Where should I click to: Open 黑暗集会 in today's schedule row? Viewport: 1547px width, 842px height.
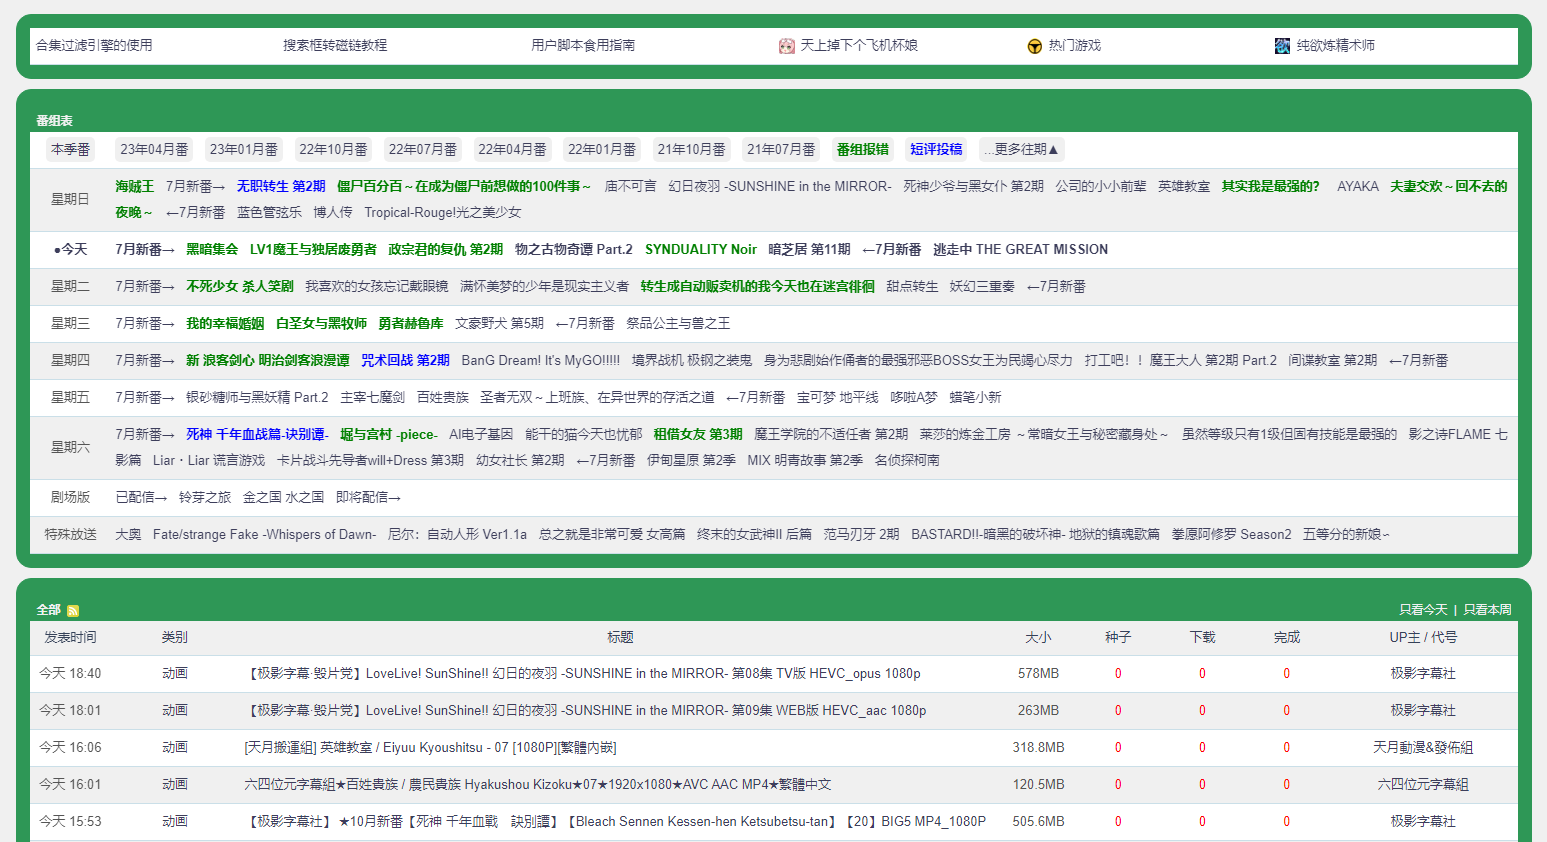tap(212, 250)
